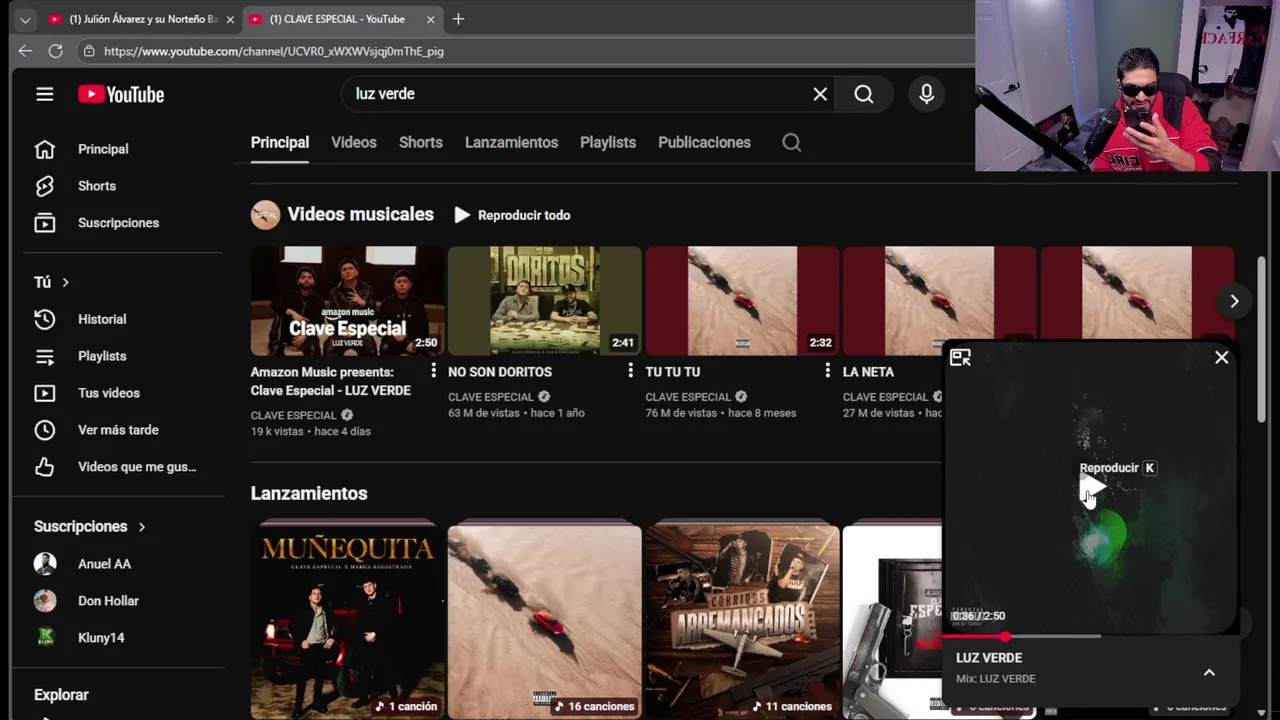
Task: Open options for TU TU TU video
Action: (827, 371)
